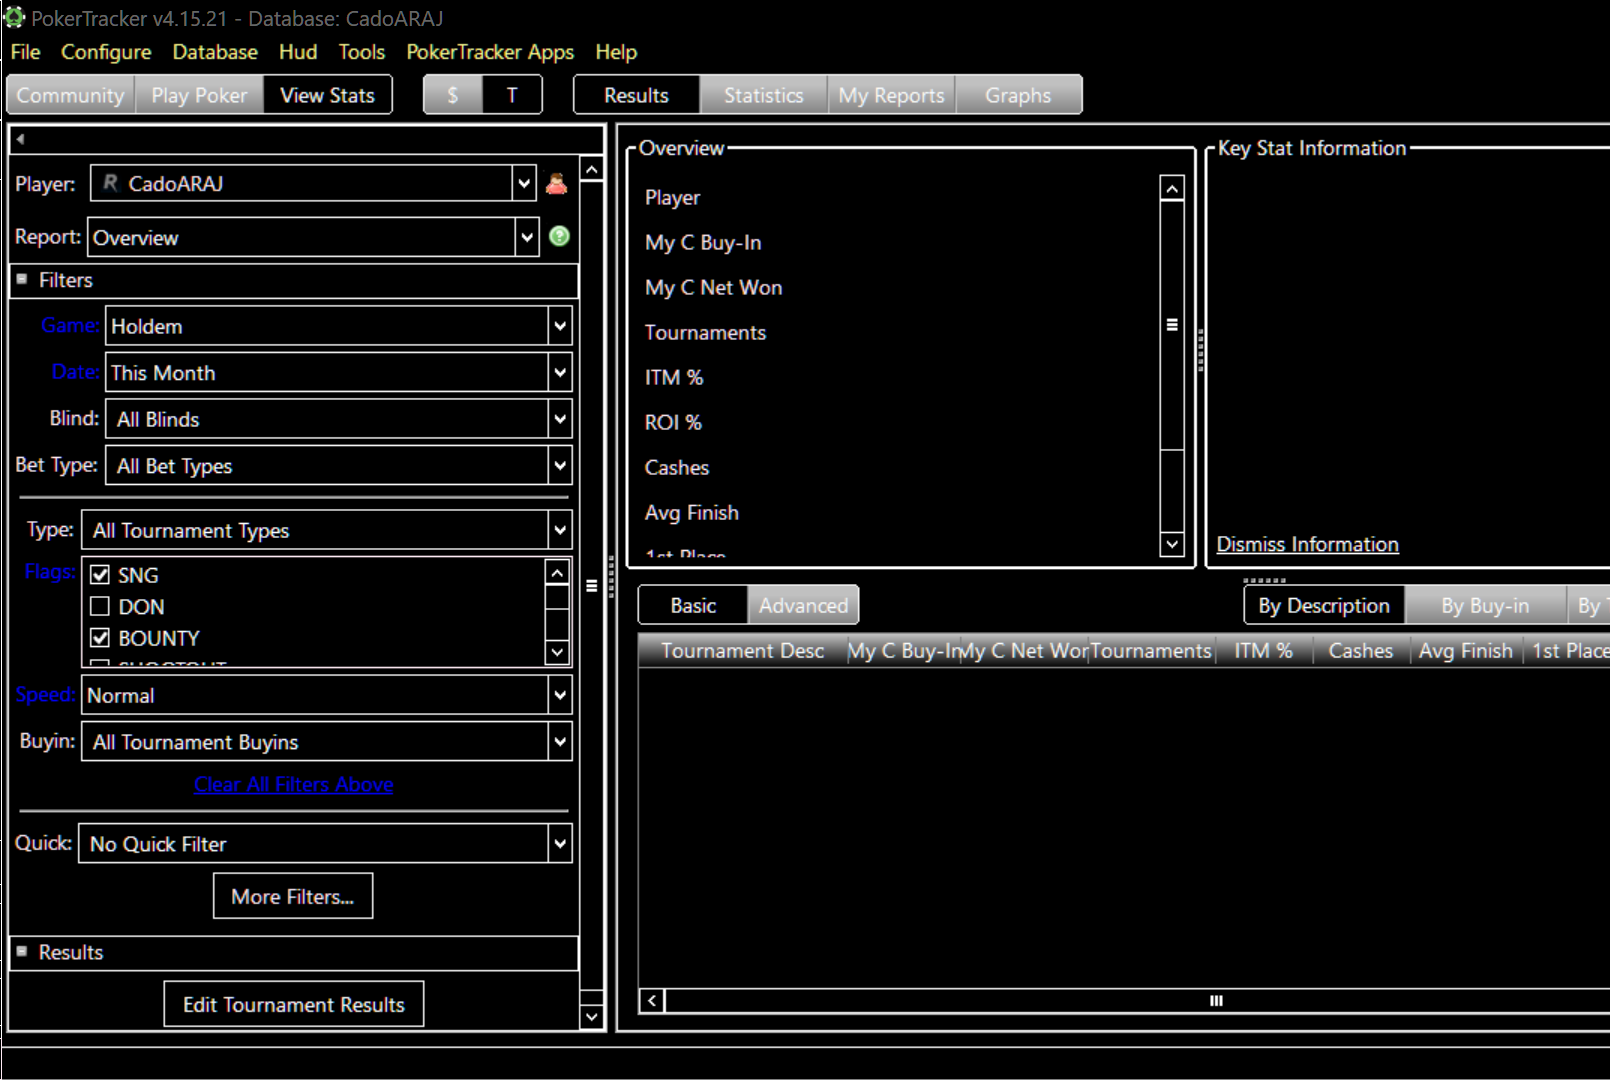Click the Overview list vertical scrollbar thumb
Image resolution: width=1610 pixels, height=1080 pixels.
(x=1172, y=325)
